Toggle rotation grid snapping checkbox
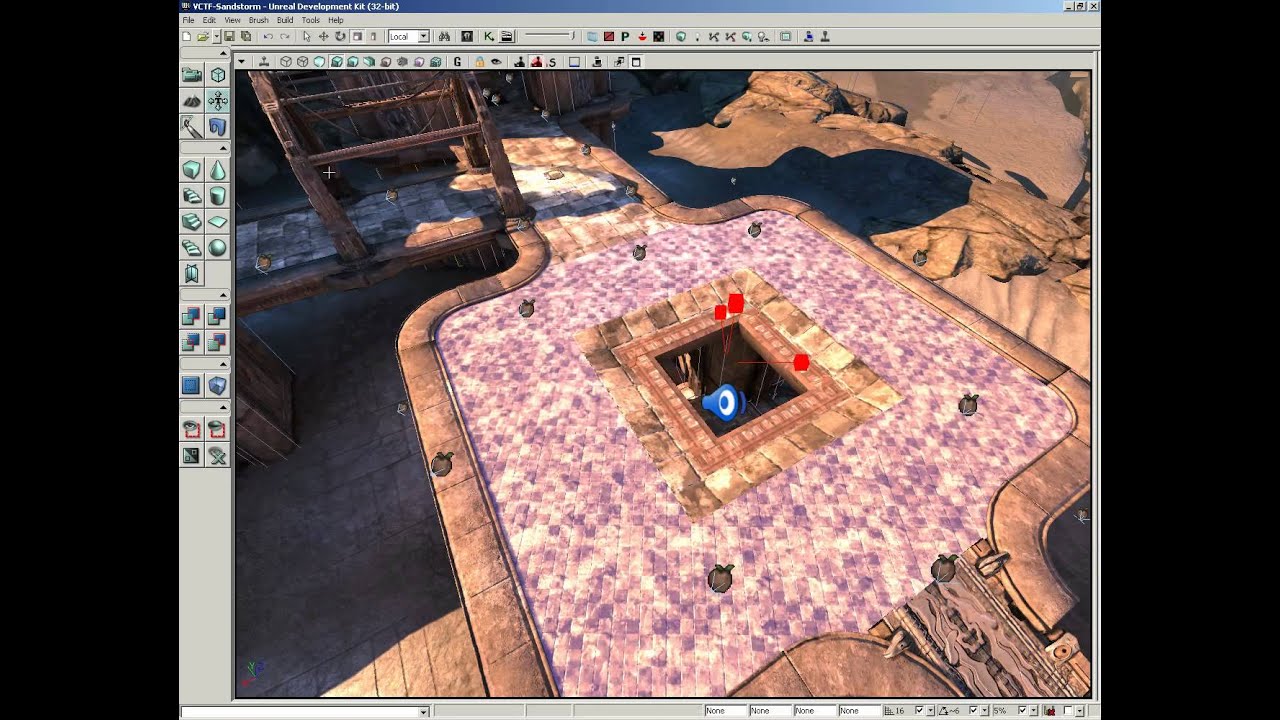The height and width of the screenshot is (720, 1280). coord(975,711)
